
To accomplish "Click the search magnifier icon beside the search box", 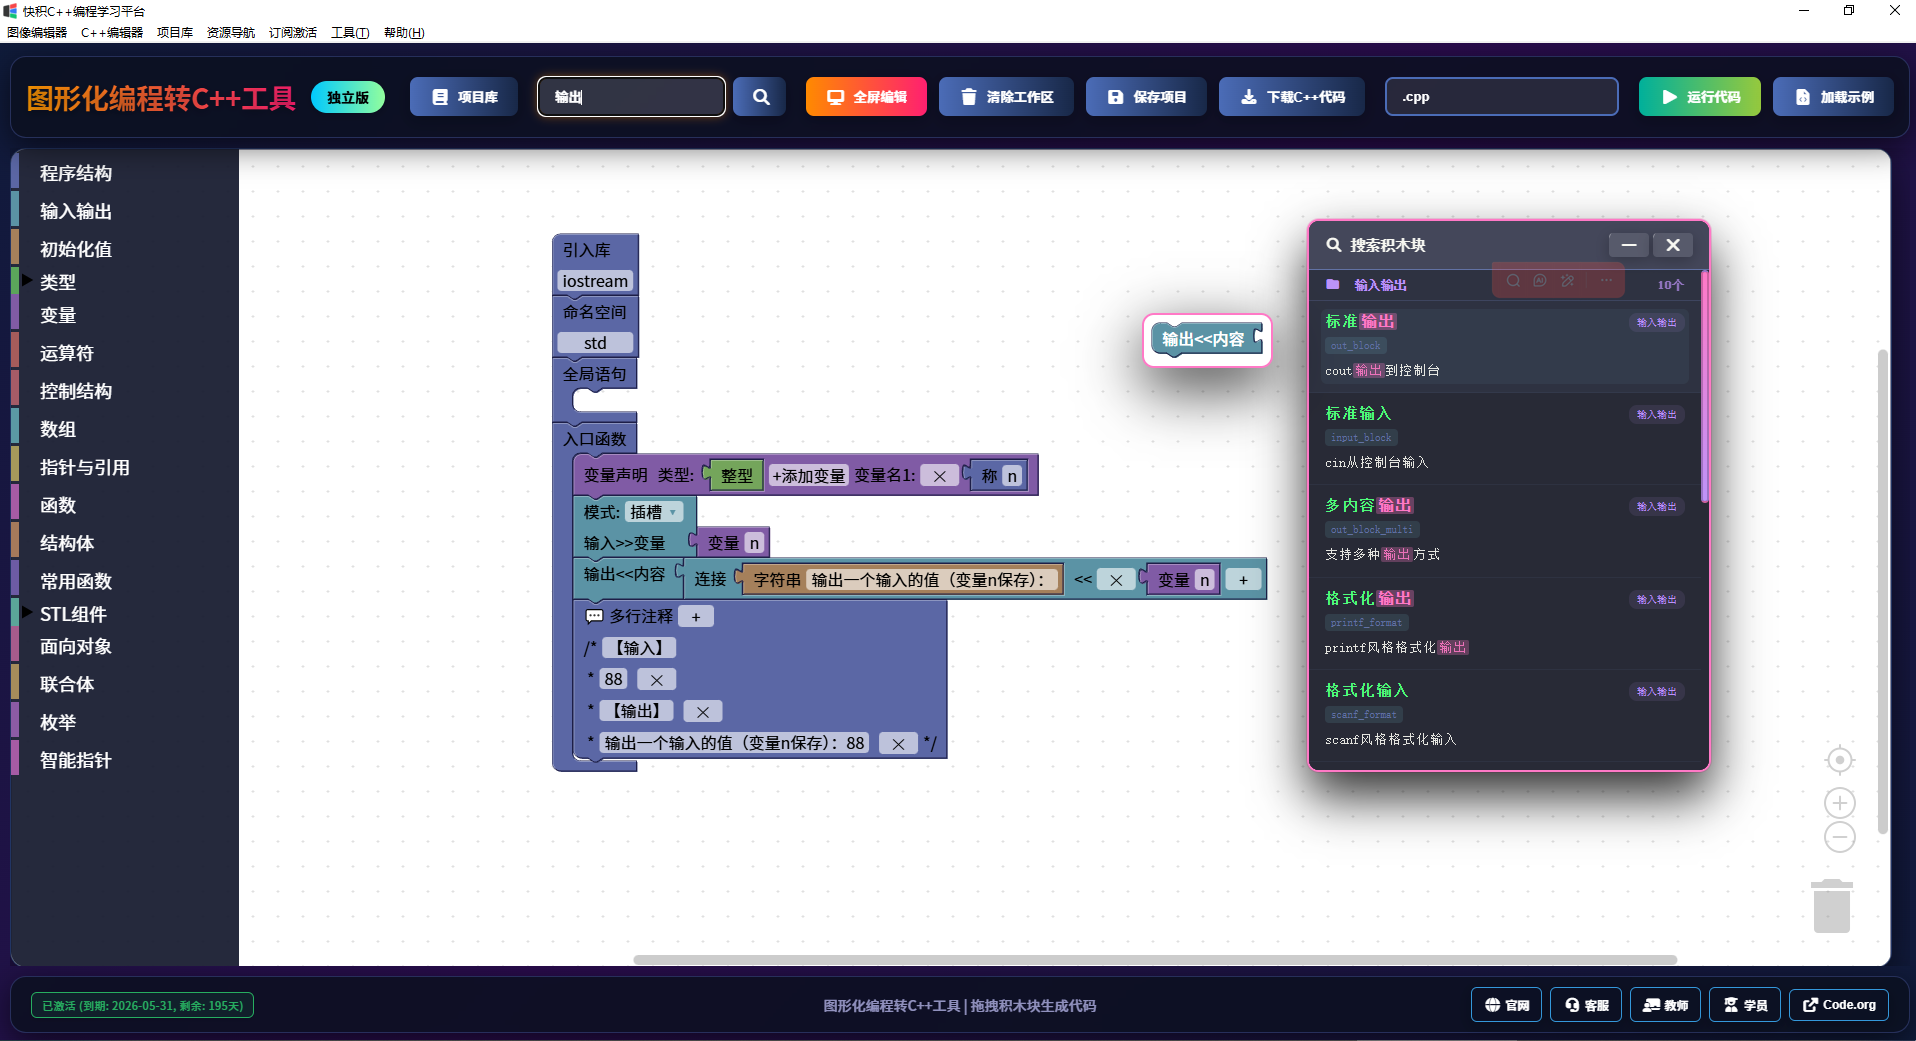I will click(x=760, y=96).
